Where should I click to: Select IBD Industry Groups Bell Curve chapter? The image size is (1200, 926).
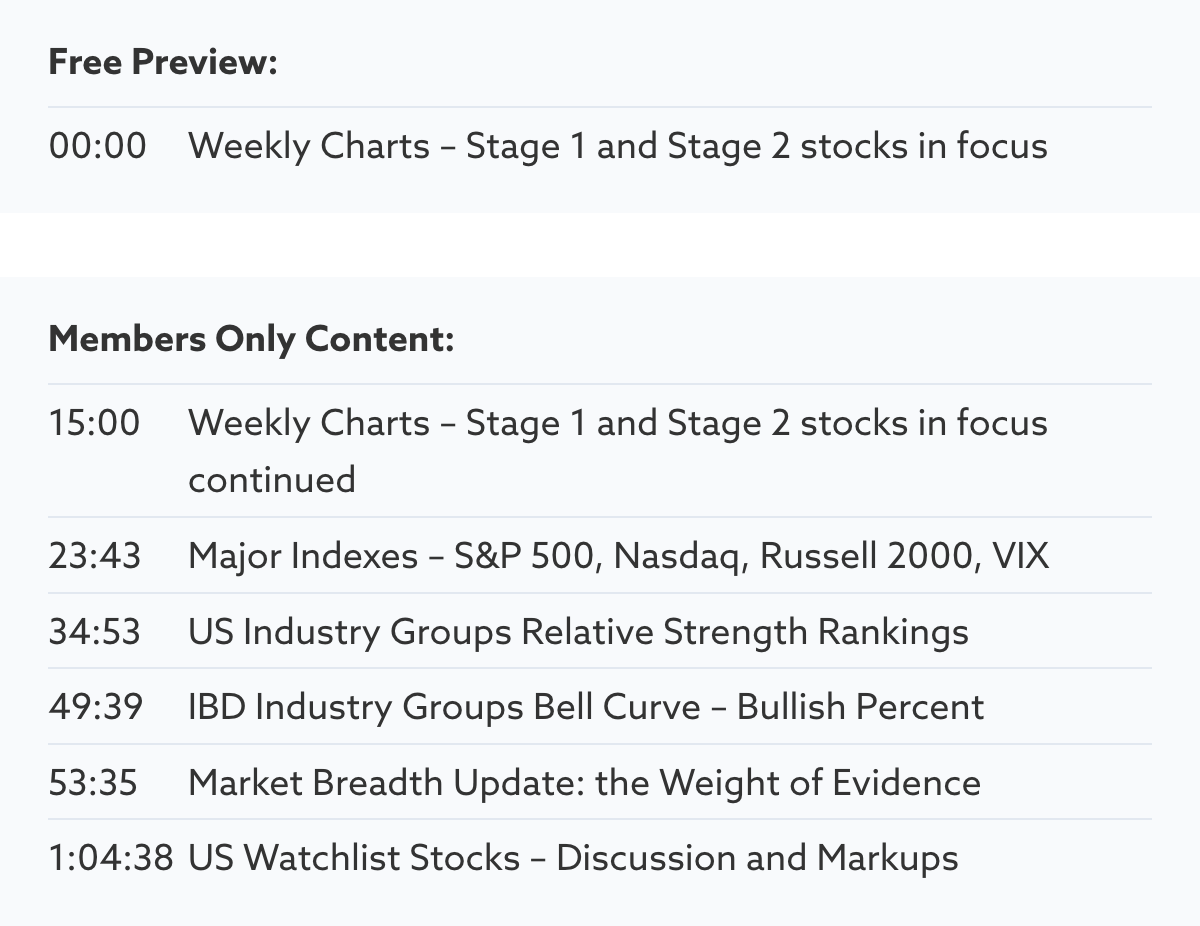coord(585,707)
